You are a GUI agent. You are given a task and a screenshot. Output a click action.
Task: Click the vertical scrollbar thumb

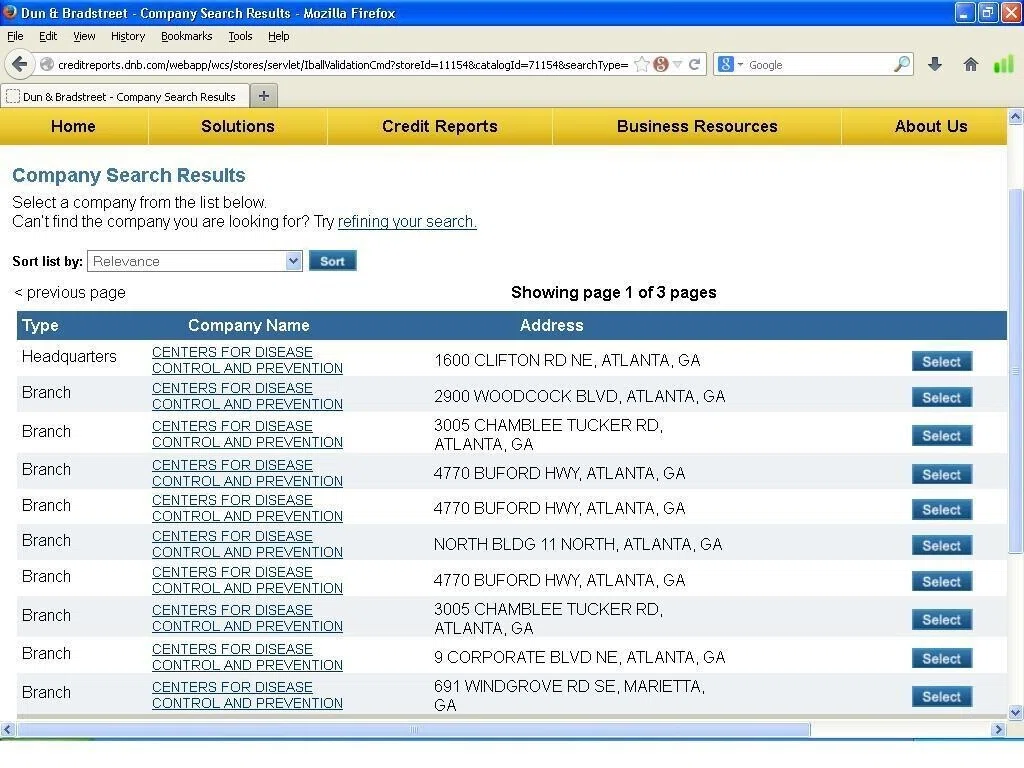tap(1016, 371)
